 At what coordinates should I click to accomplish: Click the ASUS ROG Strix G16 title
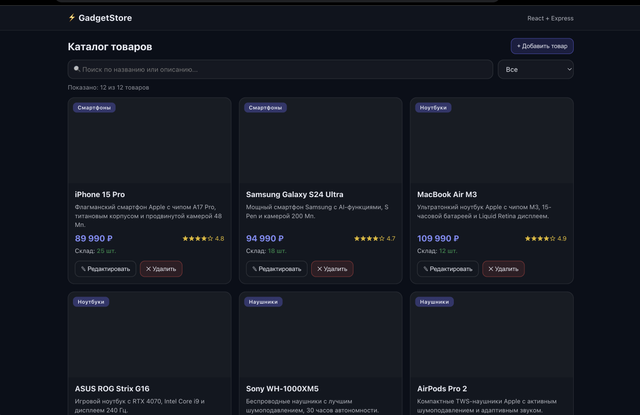pyautogui.click(x=112, y=389)
